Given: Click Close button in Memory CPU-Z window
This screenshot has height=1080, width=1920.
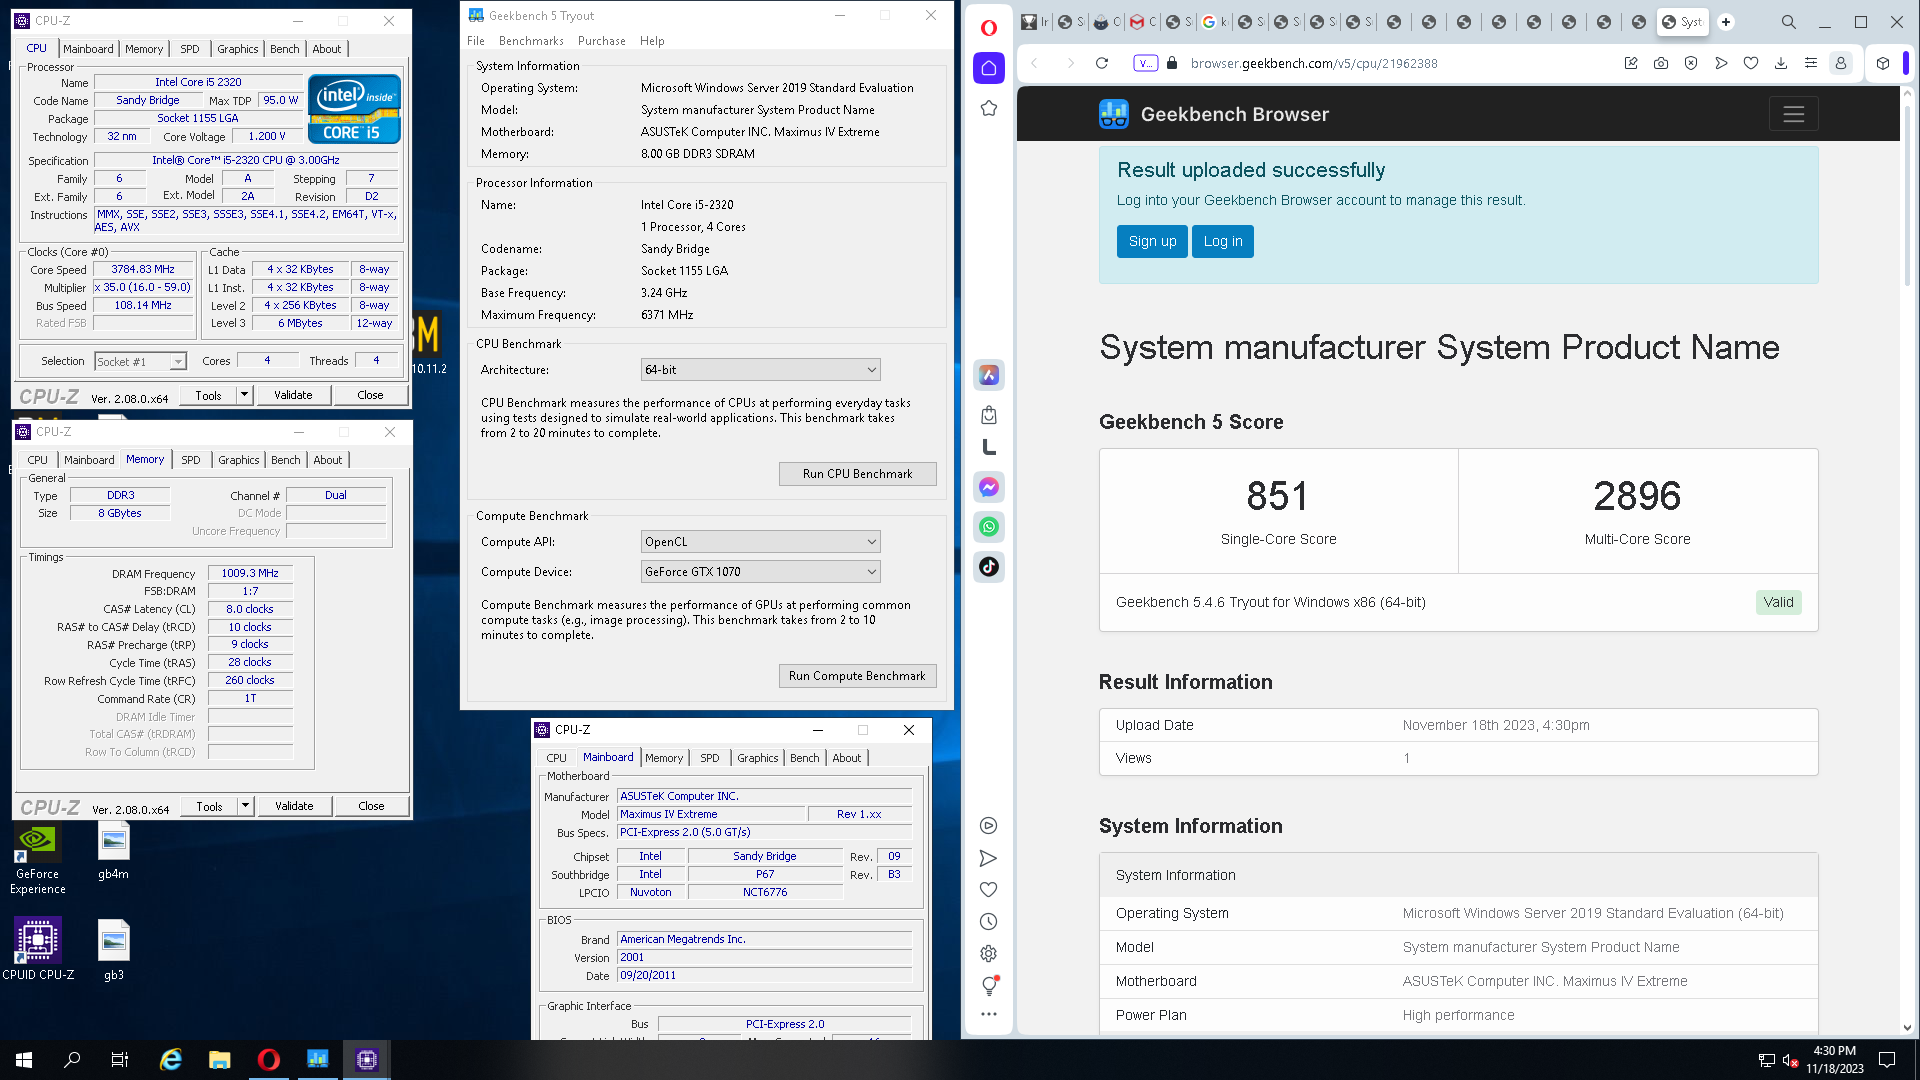Looking at the screenshot, I should tap(371, 806).
